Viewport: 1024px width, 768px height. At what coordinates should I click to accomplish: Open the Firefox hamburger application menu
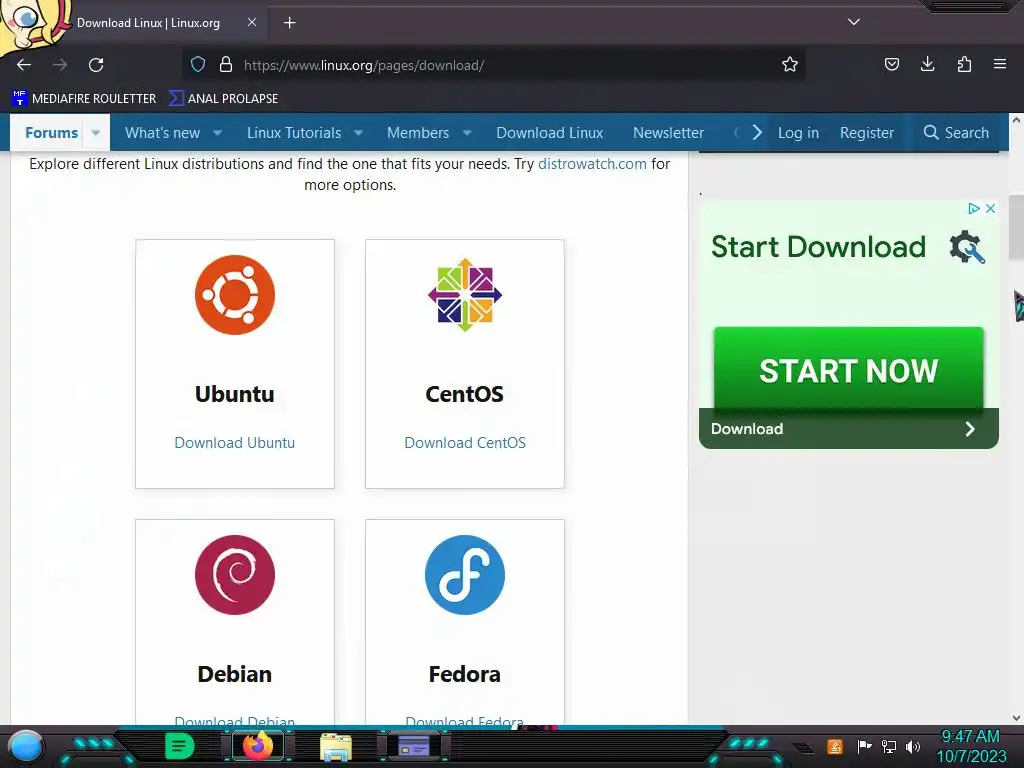(1000, 65)
